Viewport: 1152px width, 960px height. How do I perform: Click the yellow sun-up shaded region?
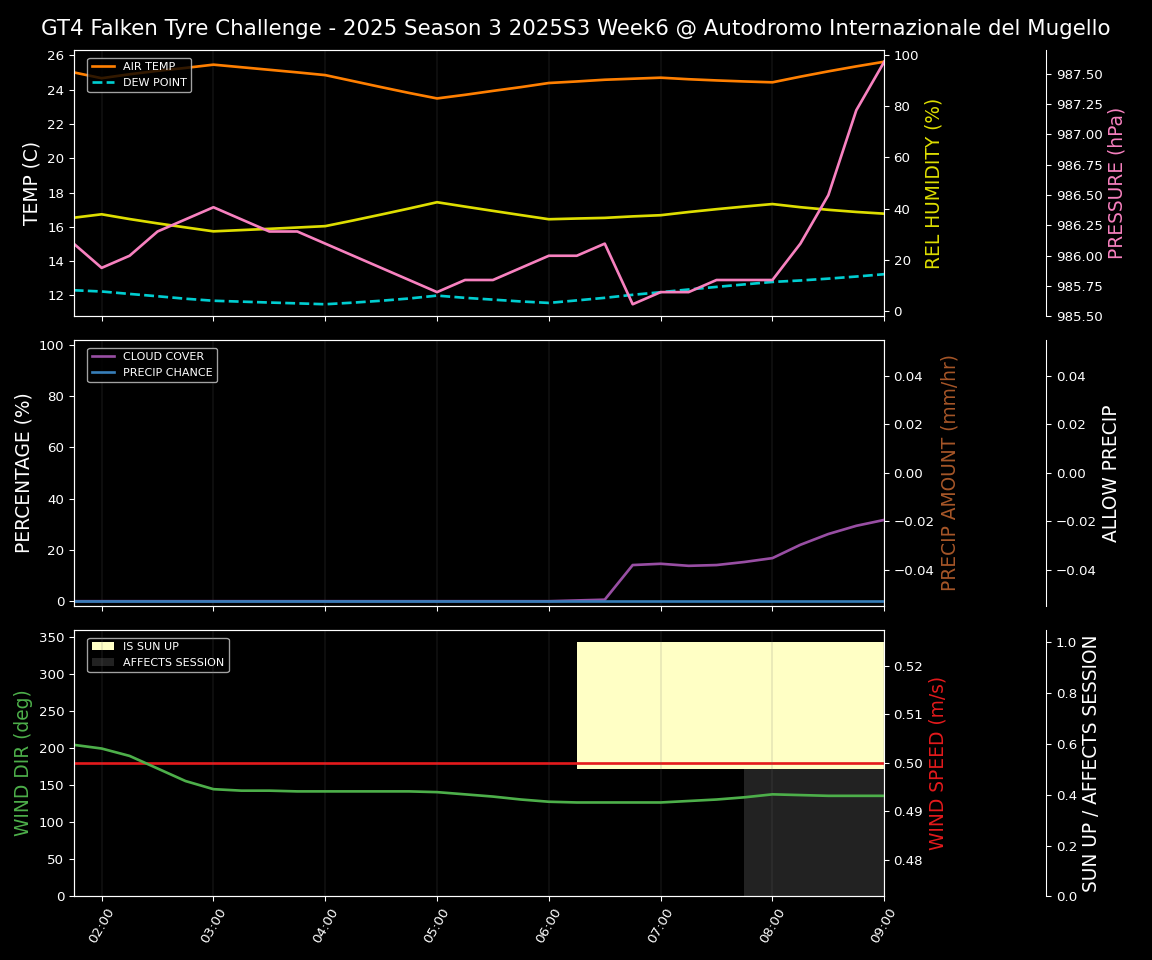(730, 705)
